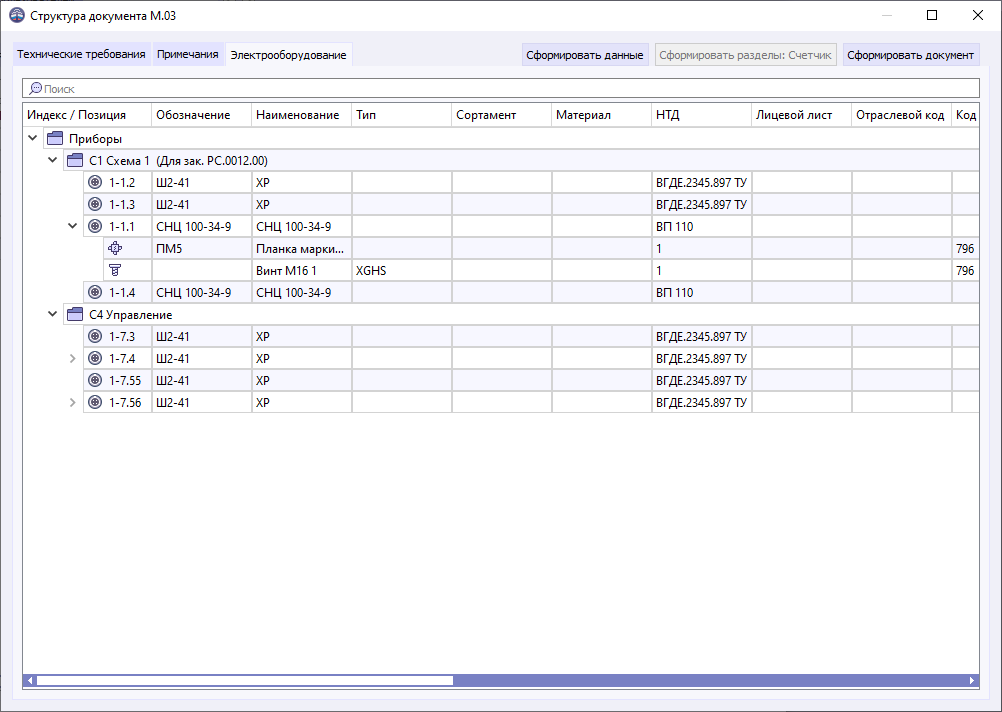This screenshot has height=712, width=1002.
Task: Click the folder icon of C1 Схема 1
Action: coord(74,159)
